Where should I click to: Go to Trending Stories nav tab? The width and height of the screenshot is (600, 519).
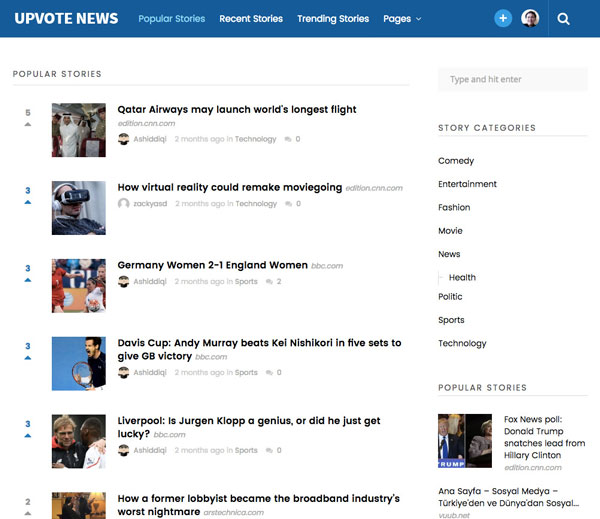pyautogui.click(x=333, y=19)
